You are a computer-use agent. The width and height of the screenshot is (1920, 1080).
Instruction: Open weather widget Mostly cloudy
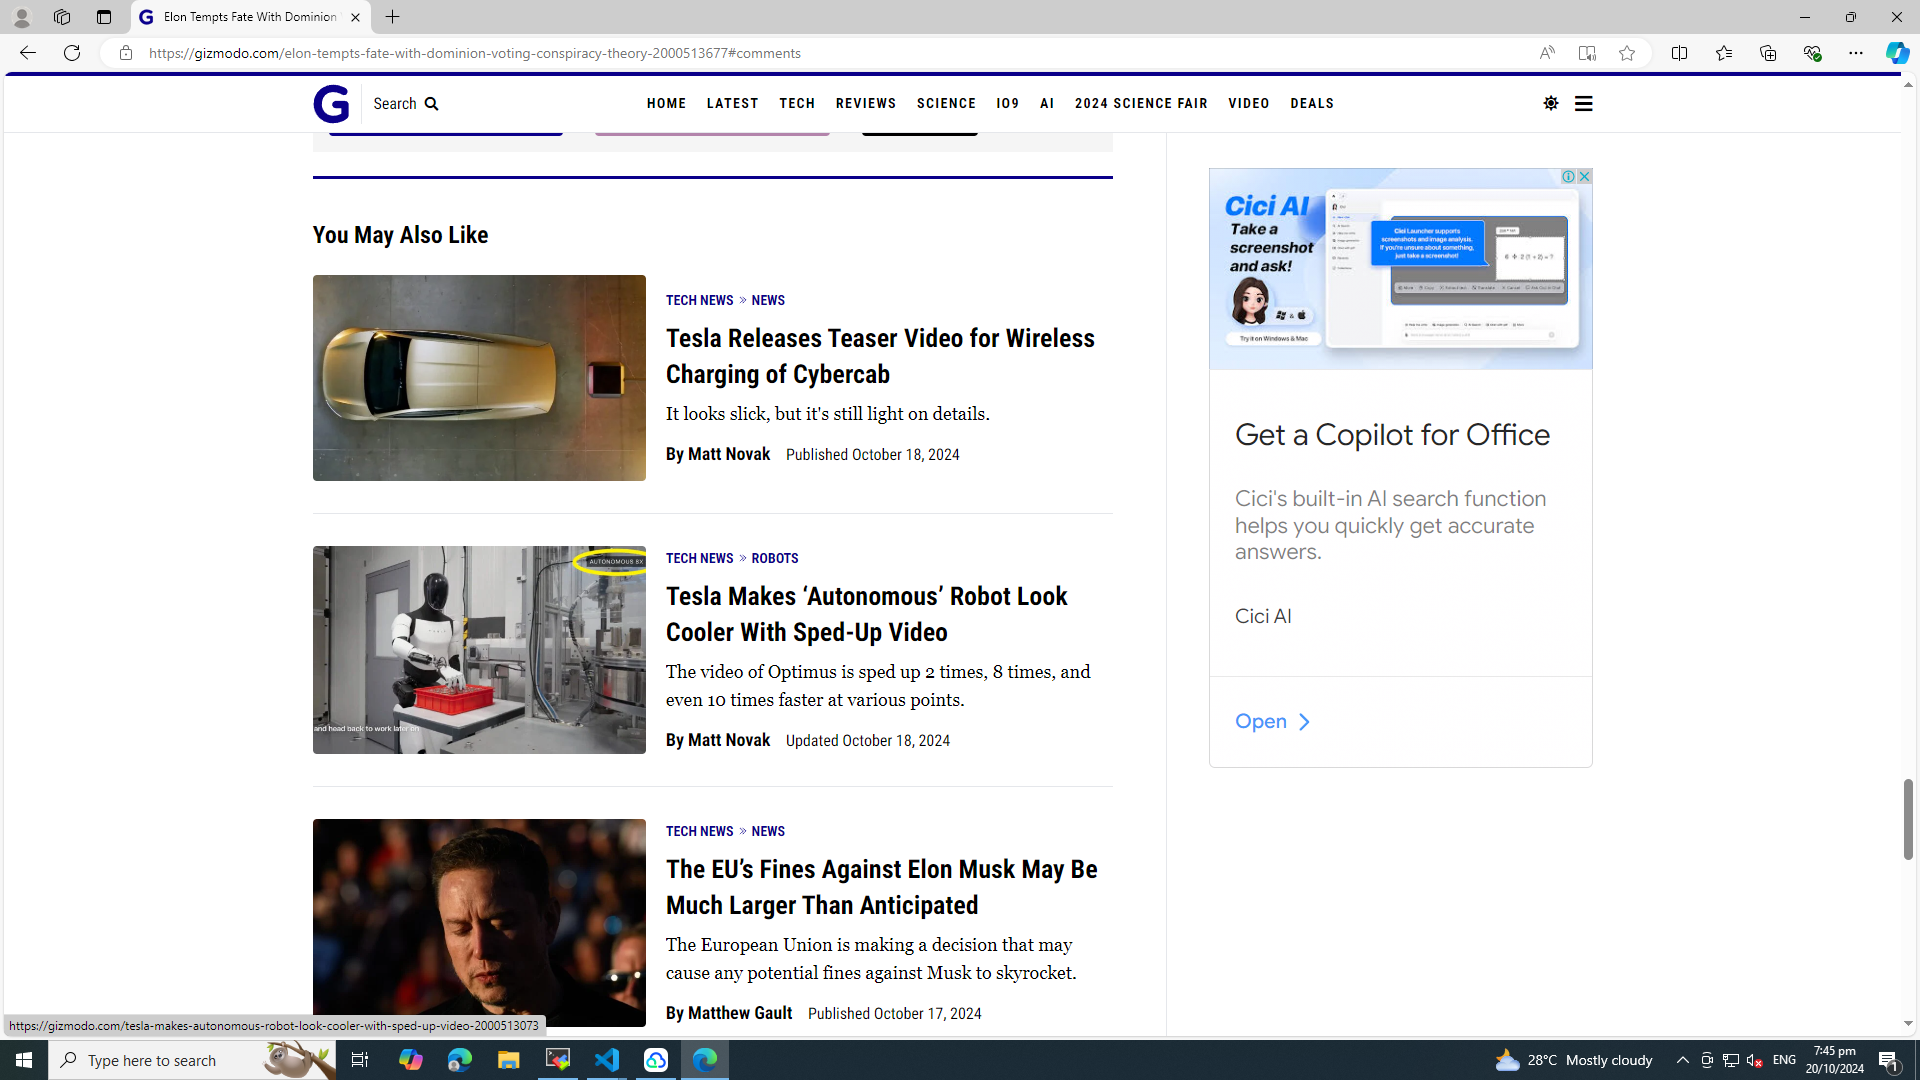click(1573, 1060)
